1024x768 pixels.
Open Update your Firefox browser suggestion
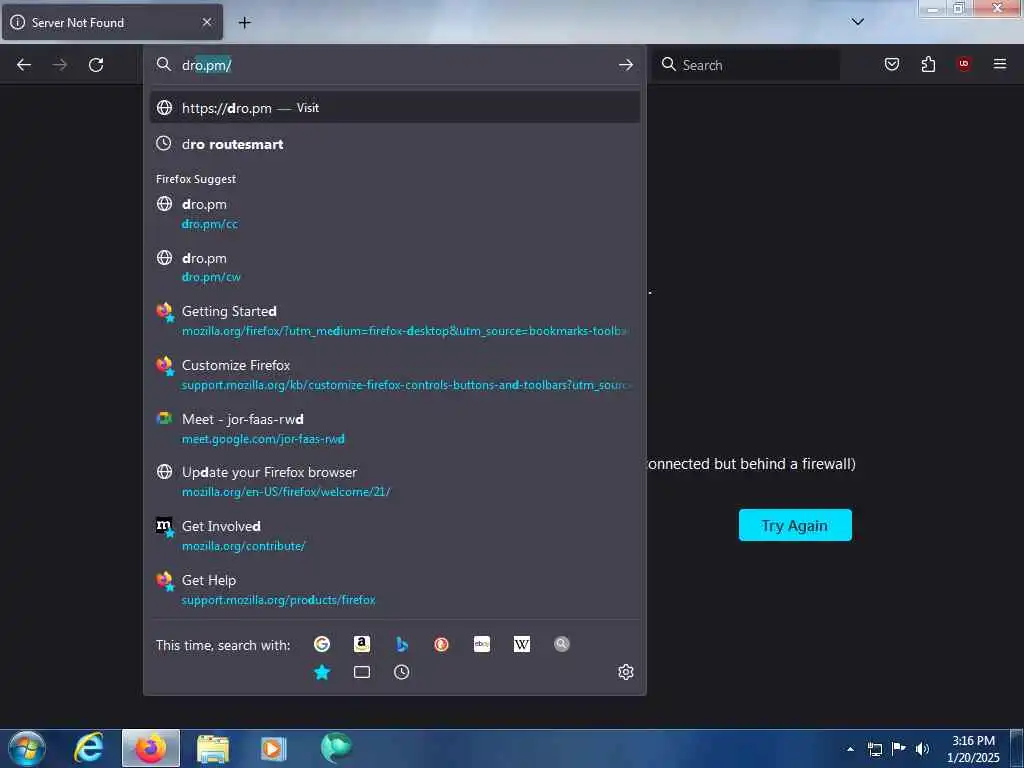(394, 482)
